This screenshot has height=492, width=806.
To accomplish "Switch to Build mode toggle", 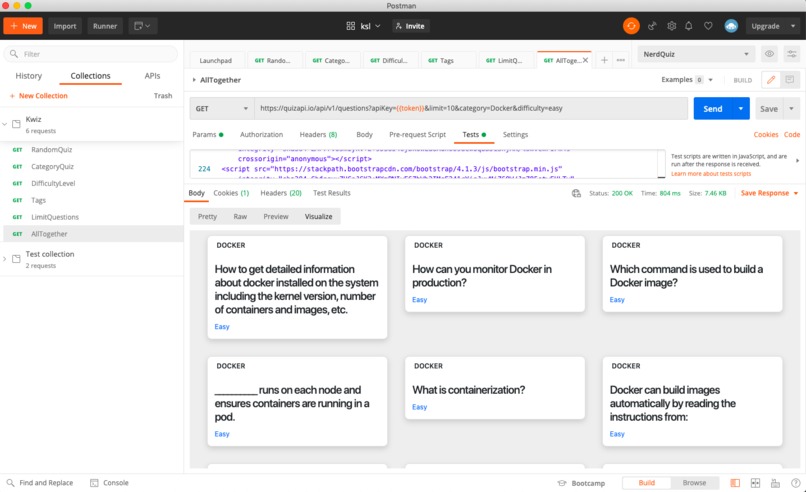I will coord(646,483).
